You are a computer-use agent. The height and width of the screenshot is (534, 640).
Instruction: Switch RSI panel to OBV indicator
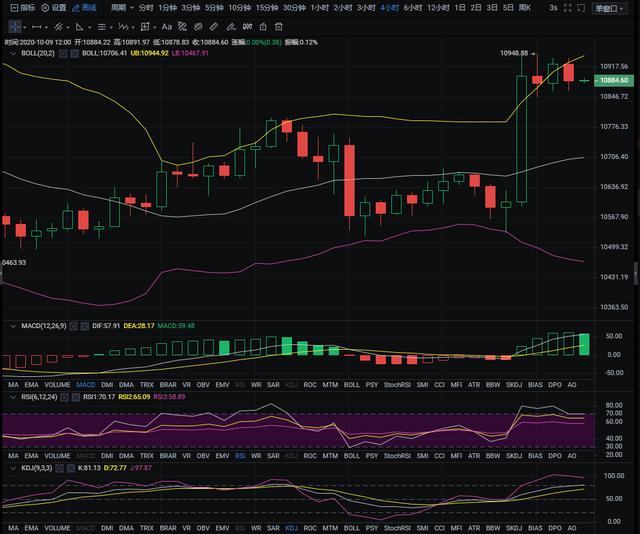pos(203,456)
